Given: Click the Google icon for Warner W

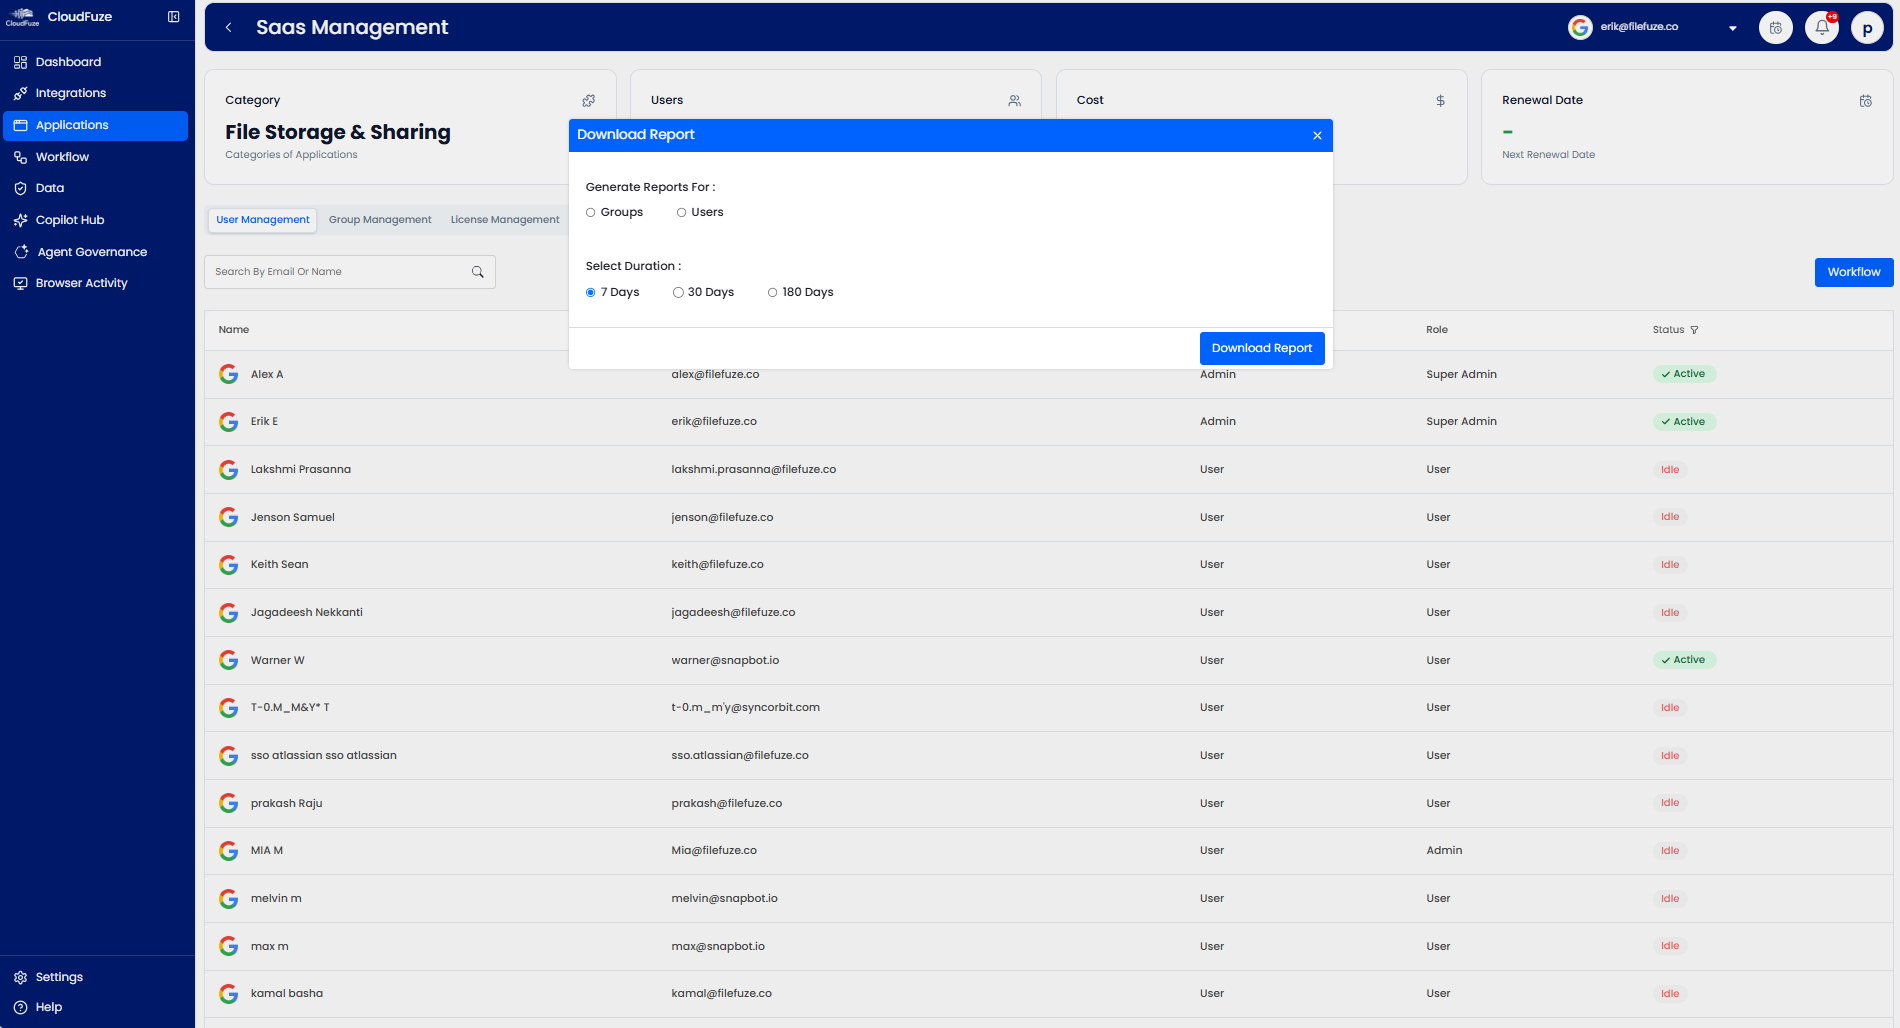Looking at the screenshot, I should point(229,660).
